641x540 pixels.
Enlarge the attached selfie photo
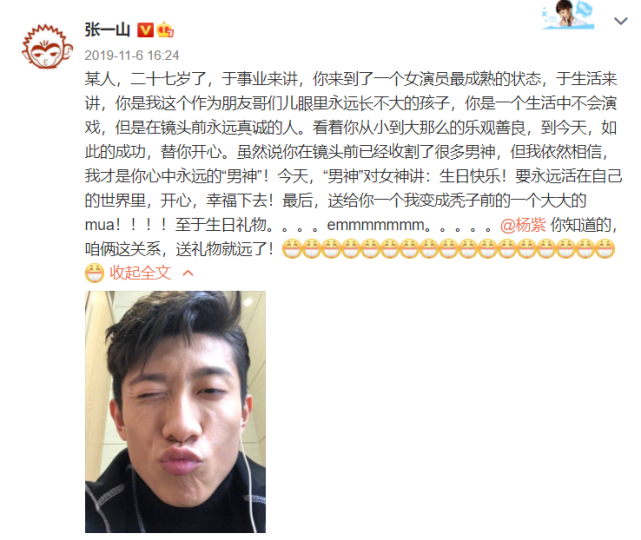click(x=175, y=412)
